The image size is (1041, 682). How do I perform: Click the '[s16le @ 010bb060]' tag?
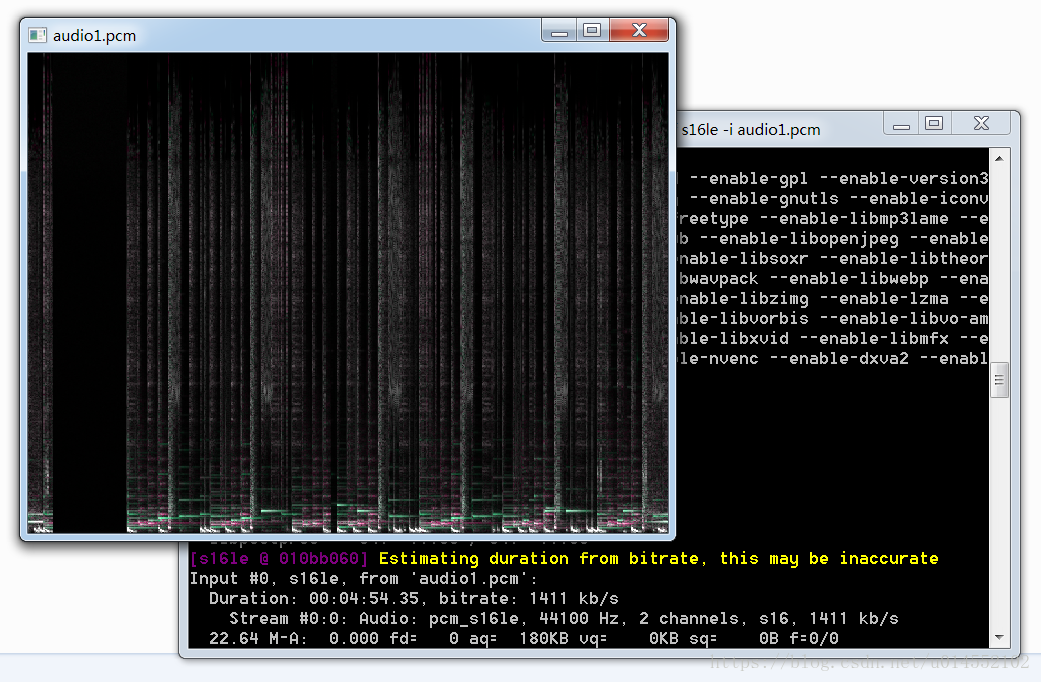pos(279,558)
